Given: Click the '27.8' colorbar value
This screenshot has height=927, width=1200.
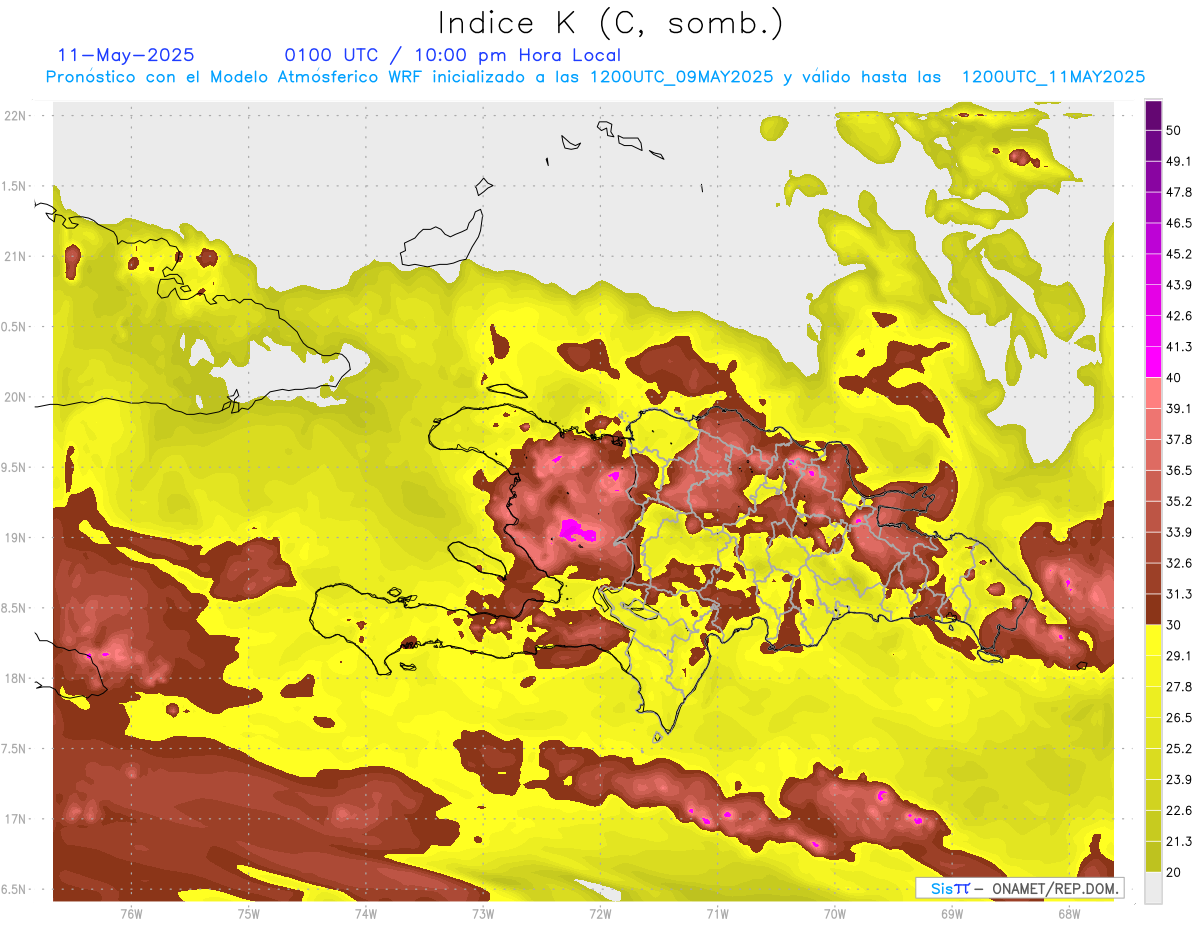Looking at the screenshot, I should pos(1178,687).
